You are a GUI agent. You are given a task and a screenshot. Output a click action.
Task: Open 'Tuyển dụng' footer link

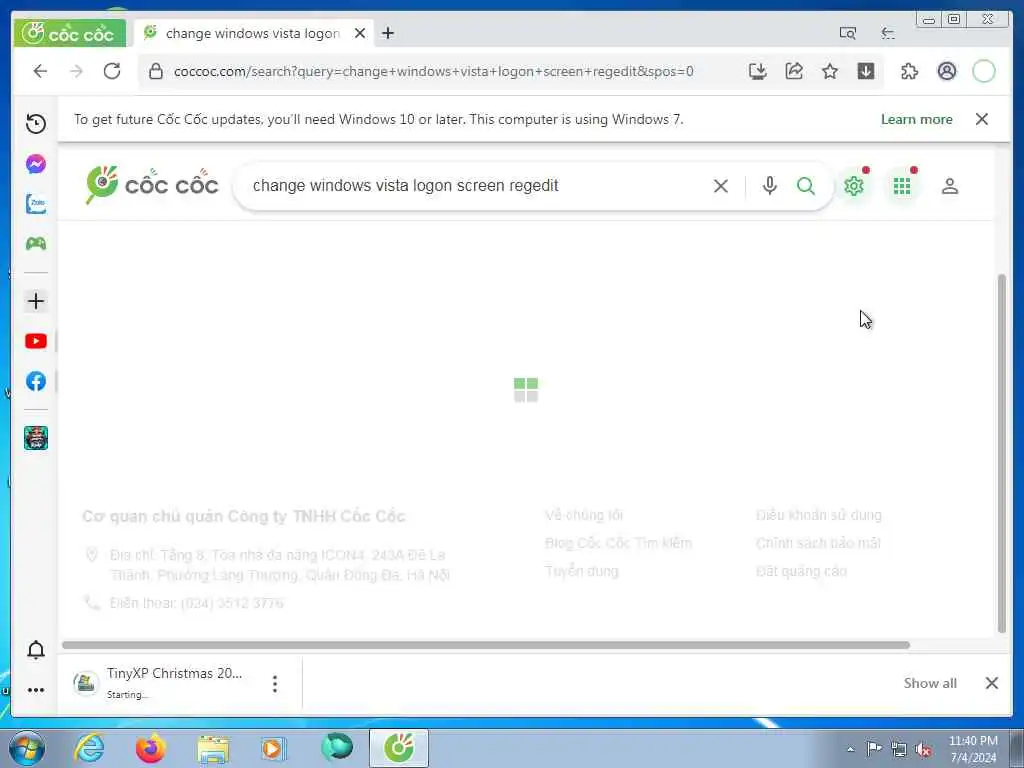click(x=582, y=571)
